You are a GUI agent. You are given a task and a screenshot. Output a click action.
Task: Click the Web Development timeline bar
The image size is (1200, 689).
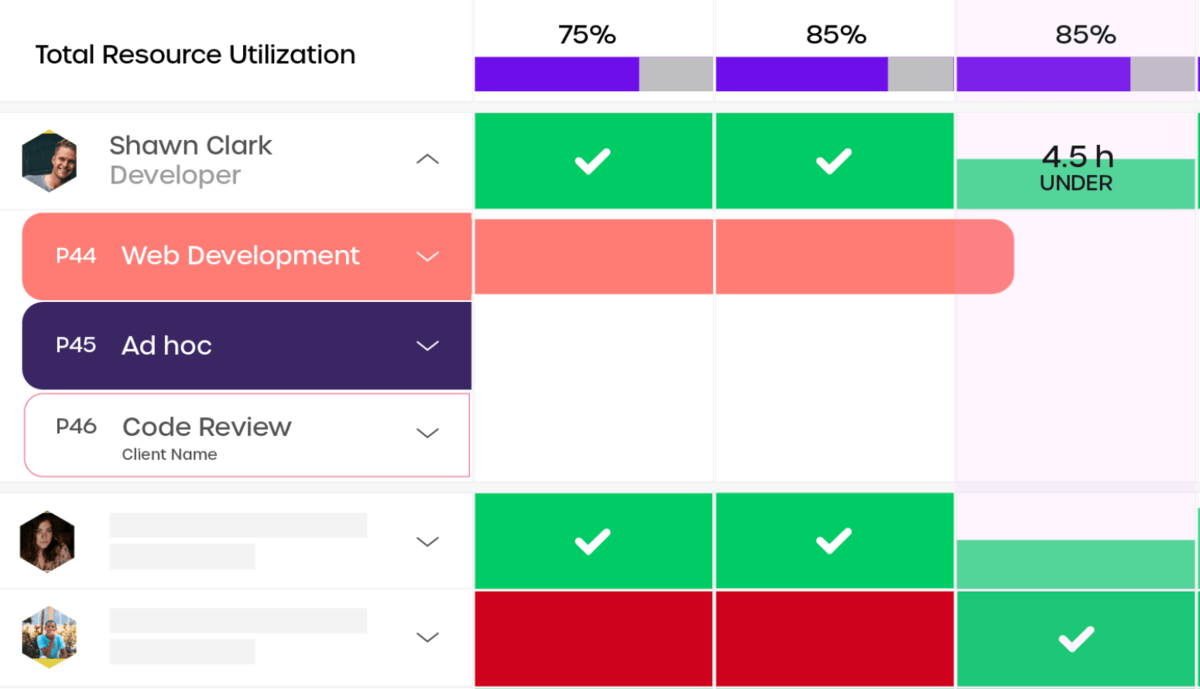(x=743, y=257)
